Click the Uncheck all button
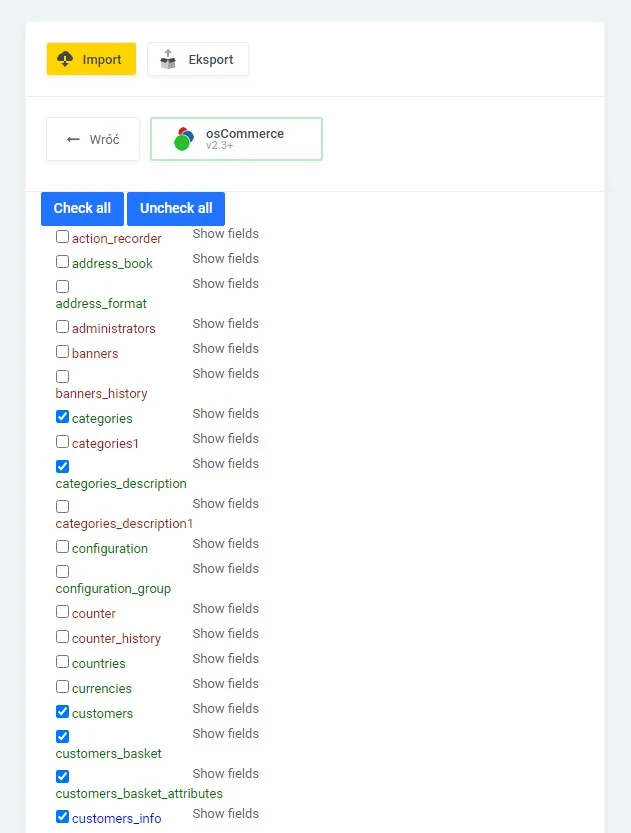Viewport: 631px width, 833px height. click(176, 208)
